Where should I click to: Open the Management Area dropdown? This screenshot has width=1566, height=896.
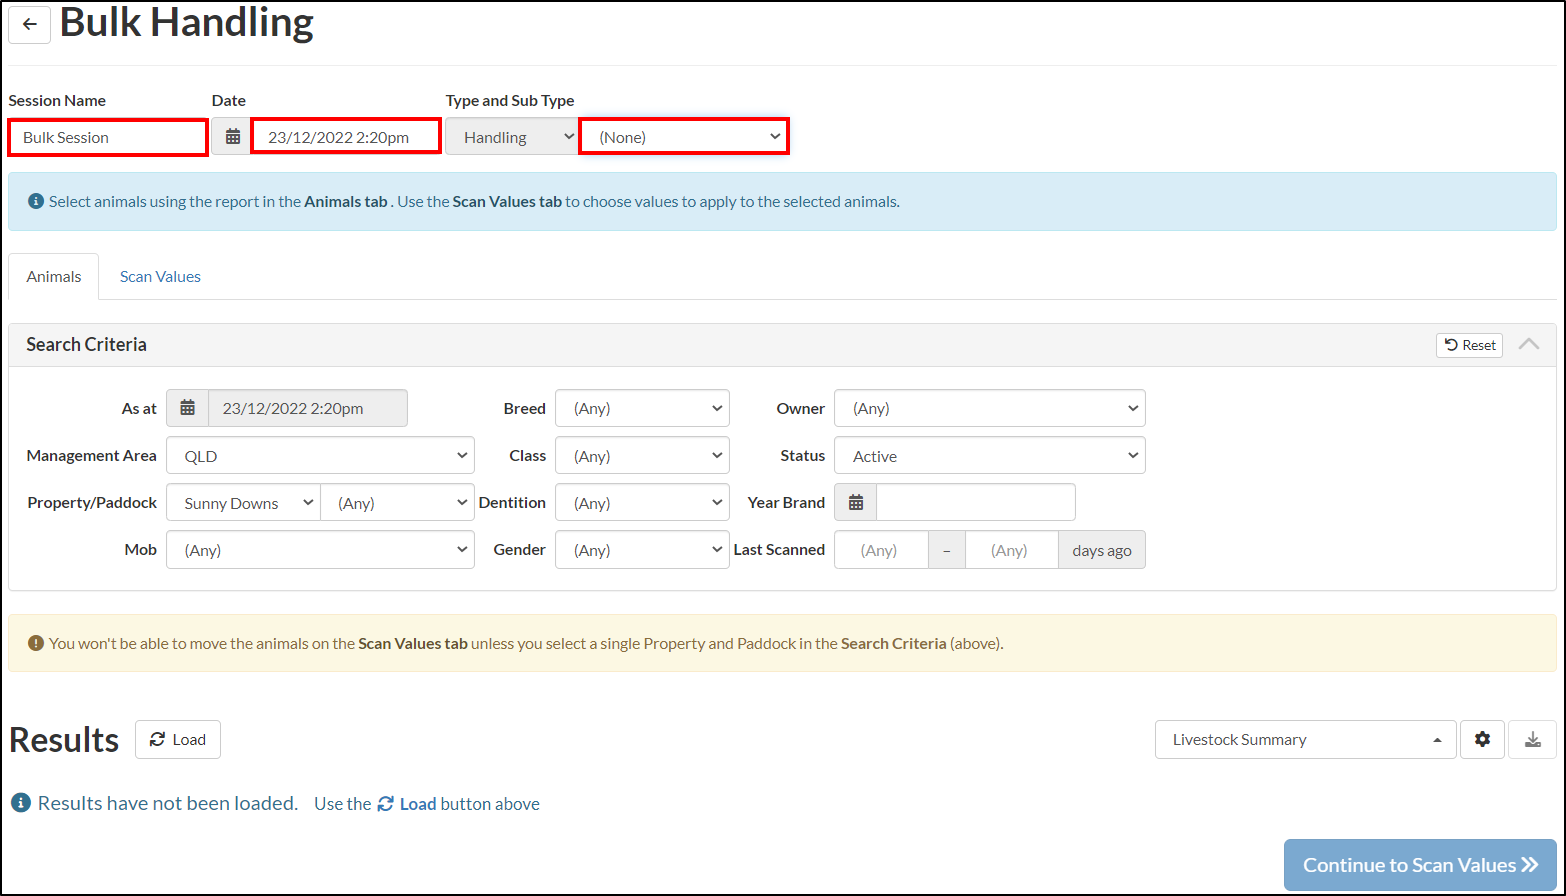320,455
